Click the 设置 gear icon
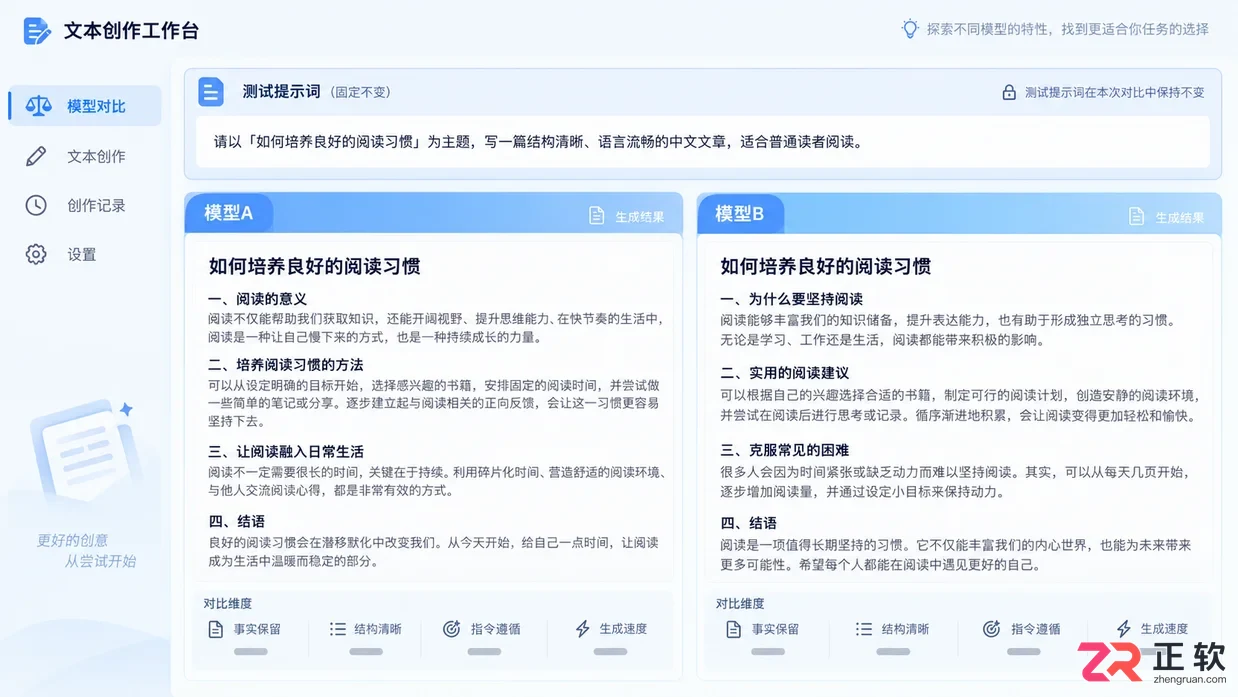The height and width of the screenshot is (697, 1238). (x=36, y=254)
